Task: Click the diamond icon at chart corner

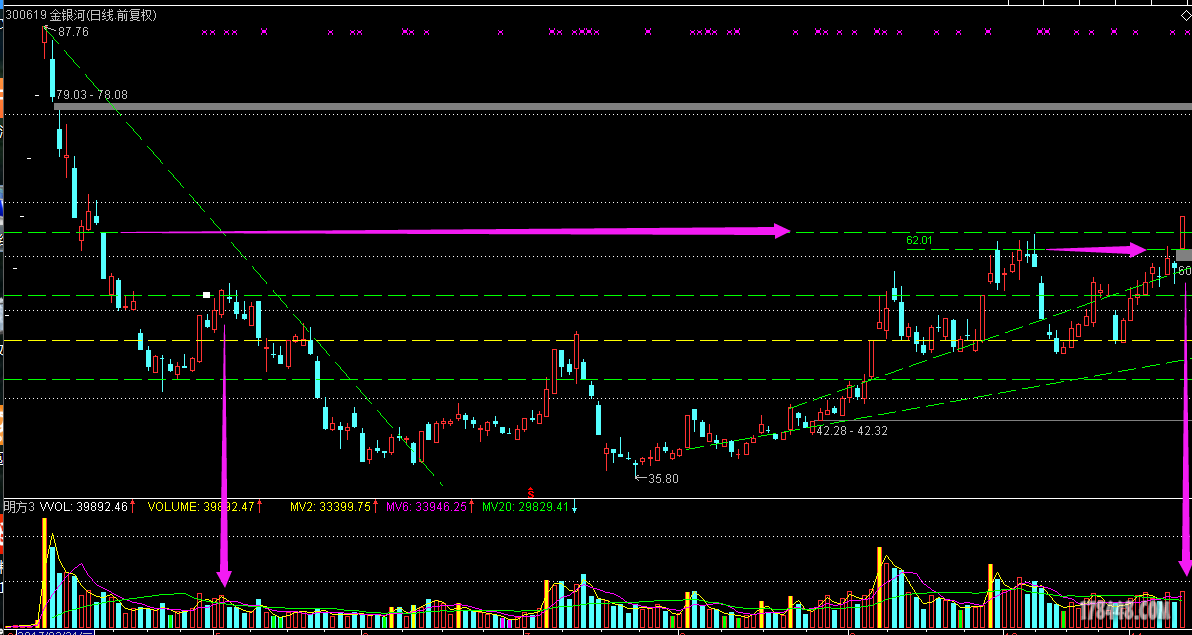Action: point(1187,14)
